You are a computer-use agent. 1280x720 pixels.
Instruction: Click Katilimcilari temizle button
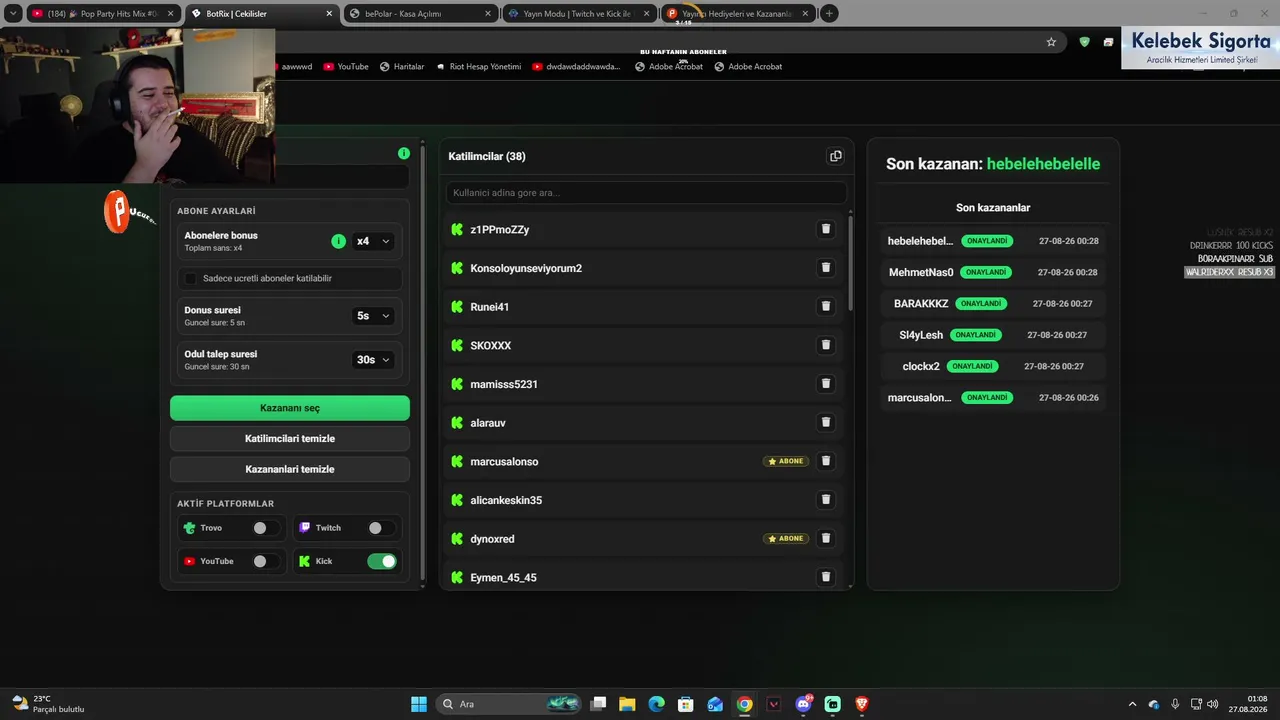(290, 439)
